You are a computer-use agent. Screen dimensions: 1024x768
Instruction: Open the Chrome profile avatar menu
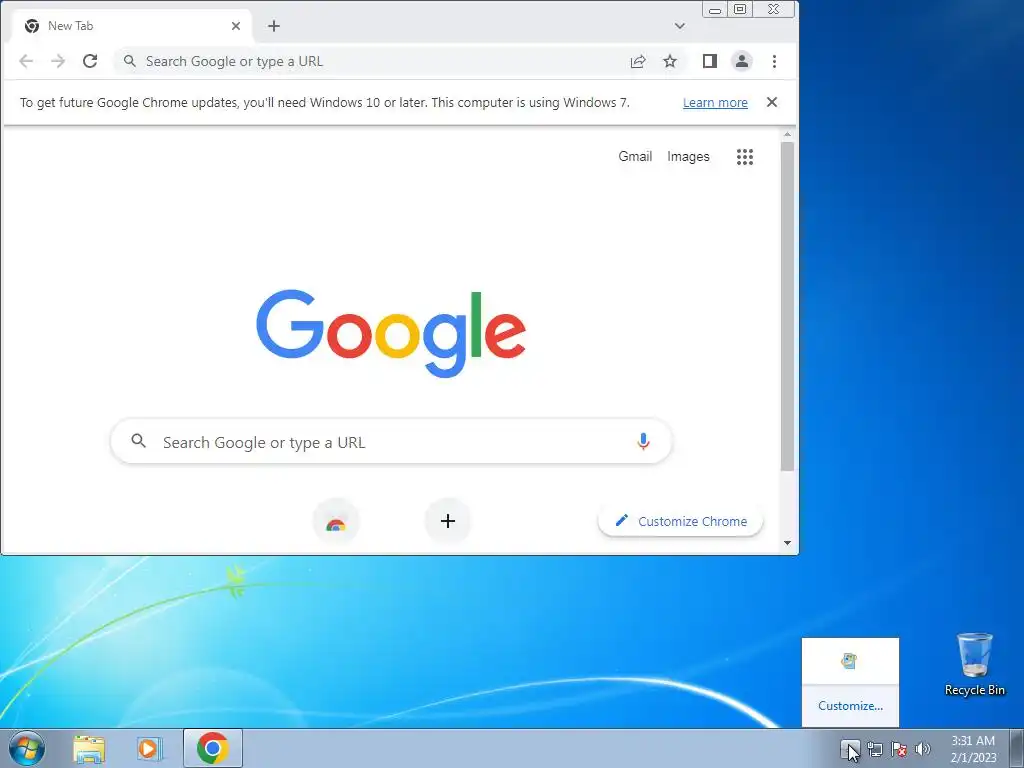(742, 61)
